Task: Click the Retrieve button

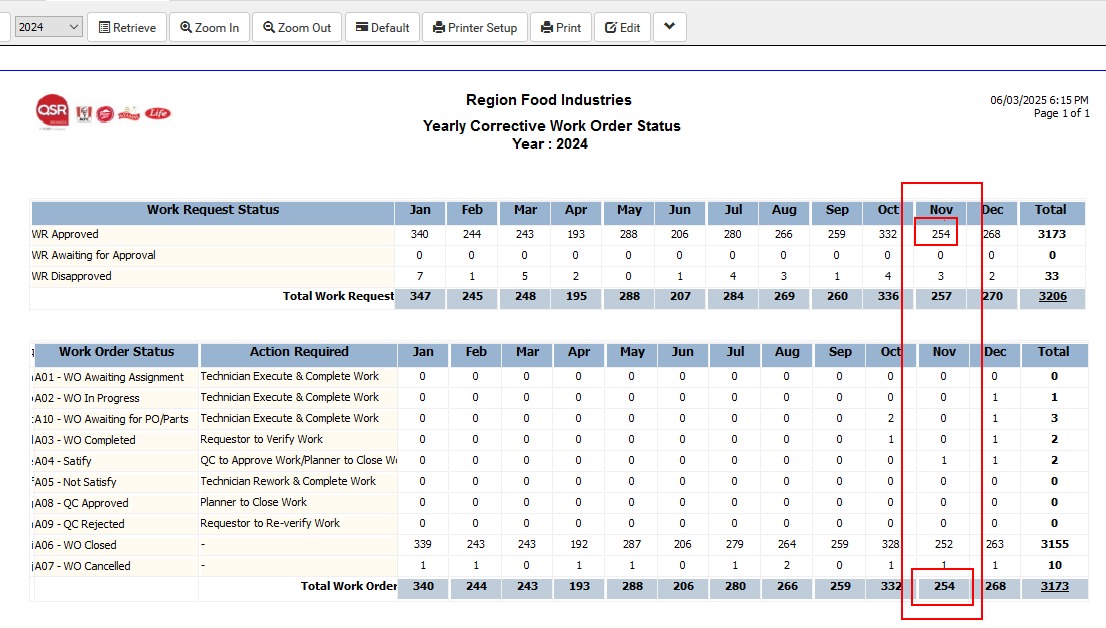Action: click(127, 28)
